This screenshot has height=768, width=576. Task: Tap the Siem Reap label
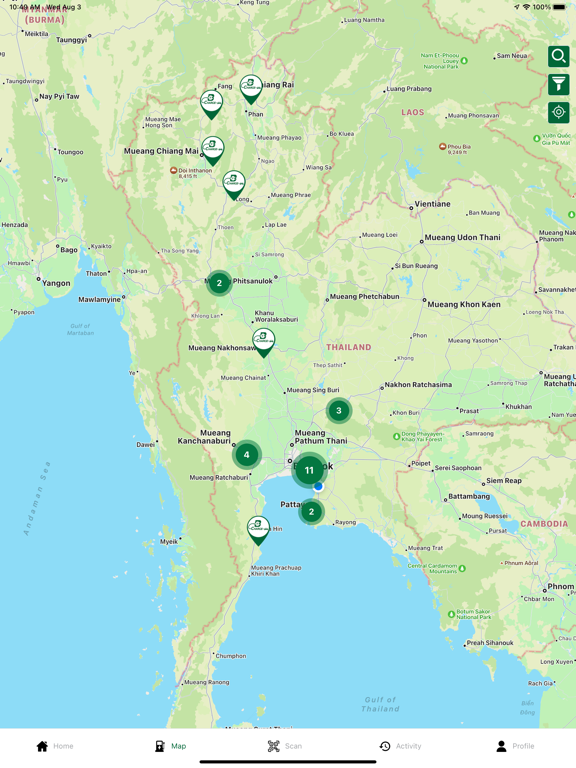point(504,480)
